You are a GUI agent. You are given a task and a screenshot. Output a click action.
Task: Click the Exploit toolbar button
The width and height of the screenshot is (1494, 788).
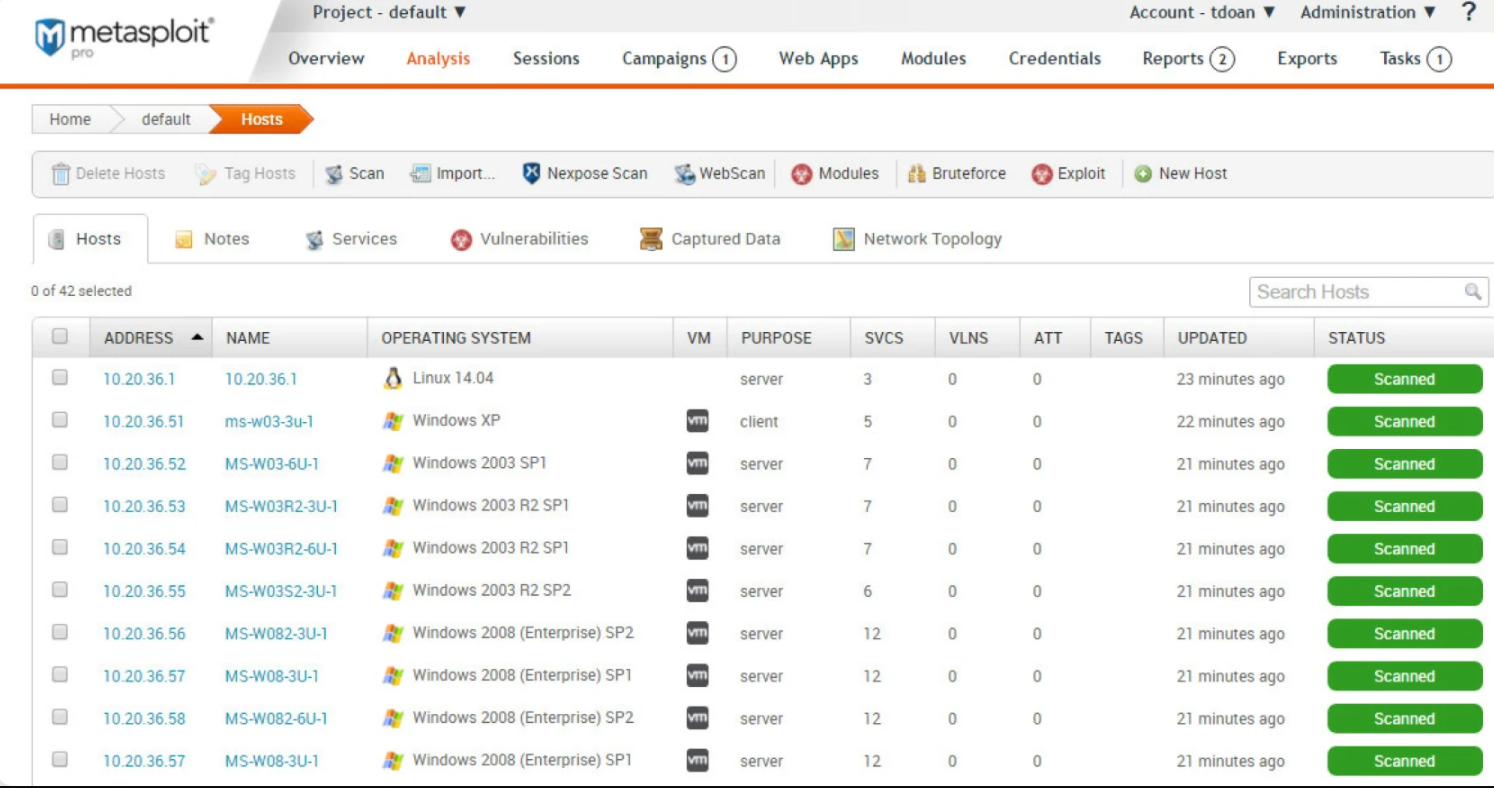[1069, 174]
